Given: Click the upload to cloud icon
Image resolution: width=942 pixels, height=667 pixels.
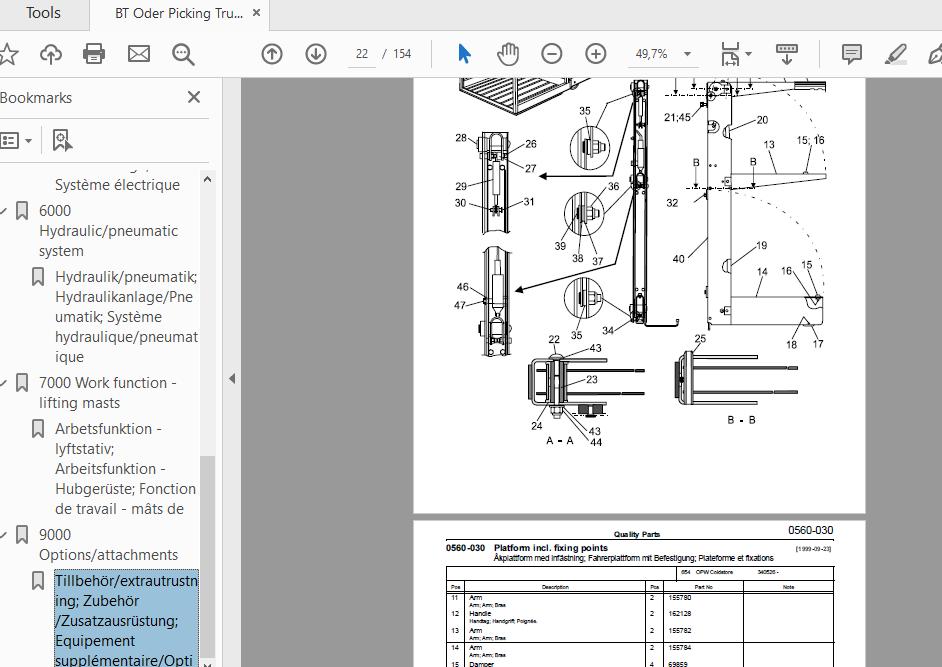Looking at the screenshot, I should (51, 54).
